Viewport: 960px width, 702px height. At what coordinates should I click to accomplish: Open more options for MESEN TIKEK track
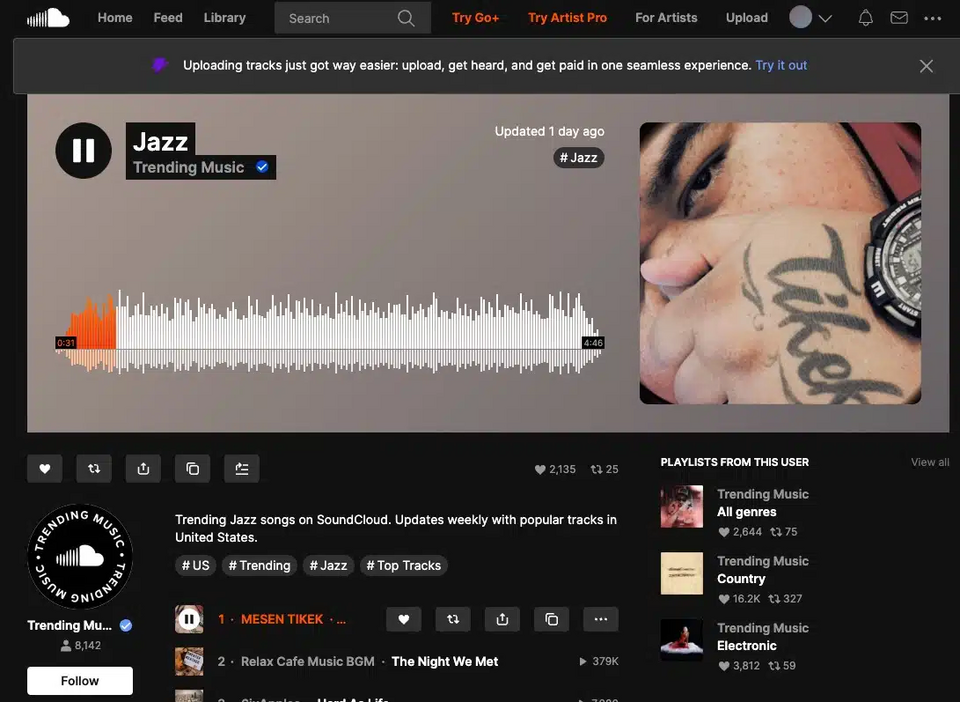601,619
